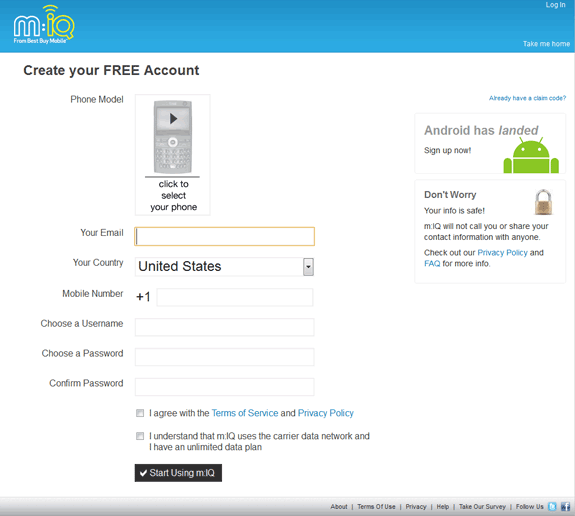Open Privacy Policy link in Don't Worry box
575x516 pixels.
(x=502, y=253)
